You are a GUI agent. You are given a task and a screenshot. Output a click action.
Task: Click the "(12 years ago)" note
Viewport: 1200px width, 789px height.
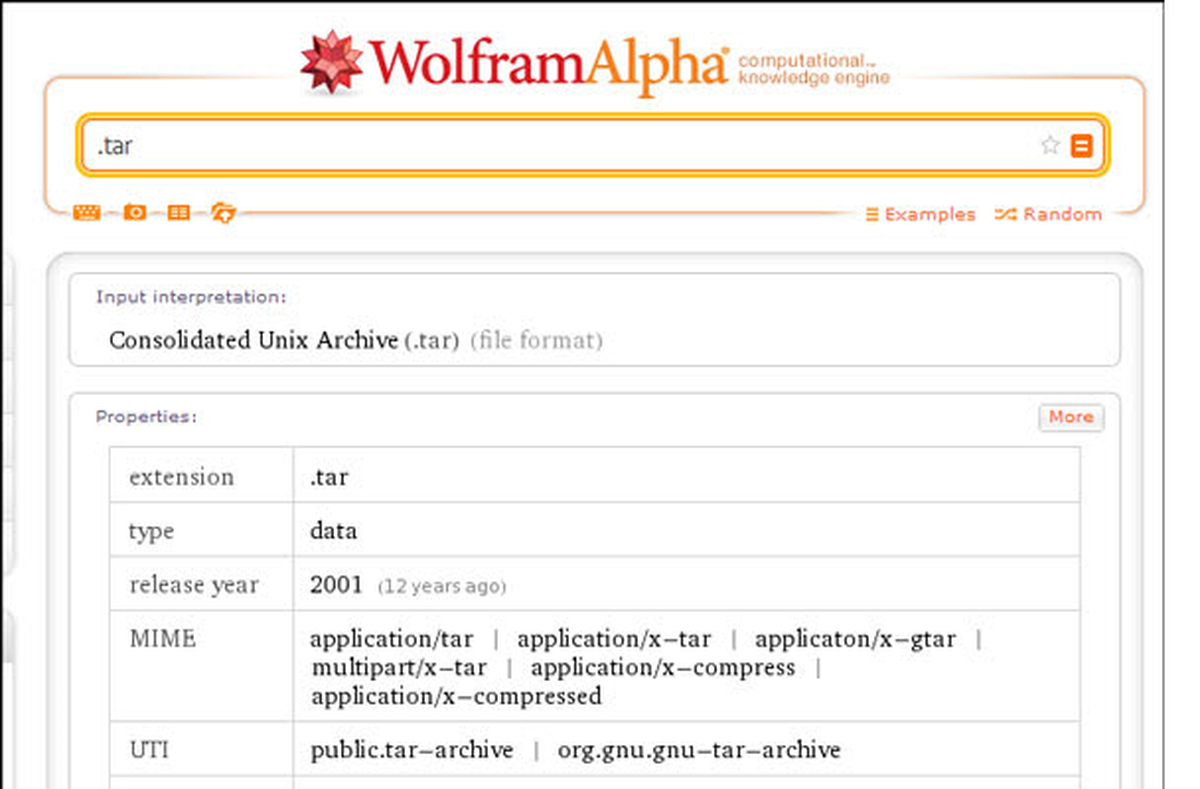tap(441, 587)
